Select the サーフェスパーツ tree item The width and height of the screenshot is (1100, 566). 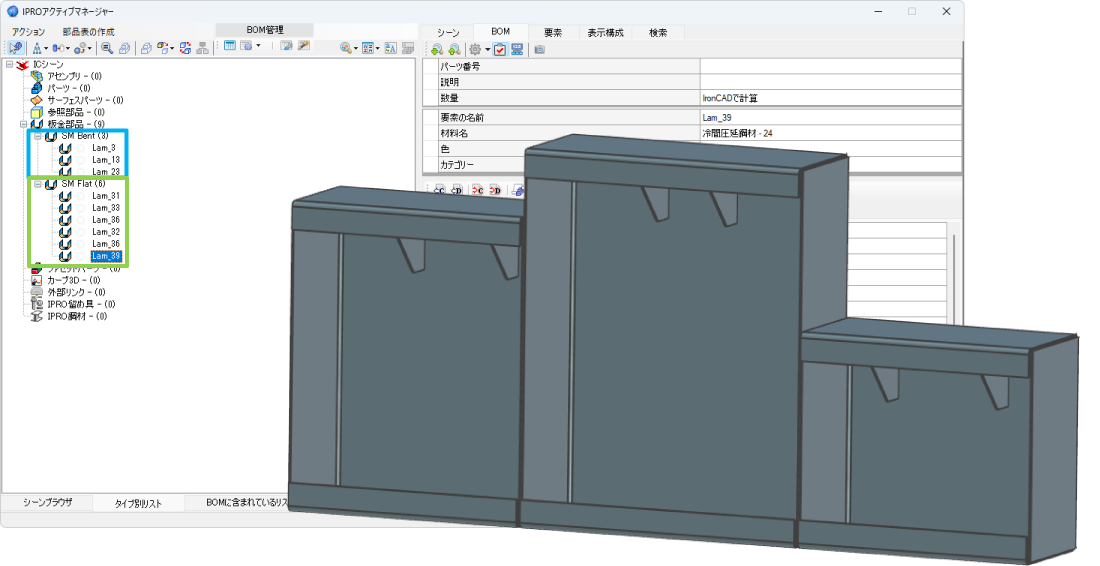click(85, 100)
